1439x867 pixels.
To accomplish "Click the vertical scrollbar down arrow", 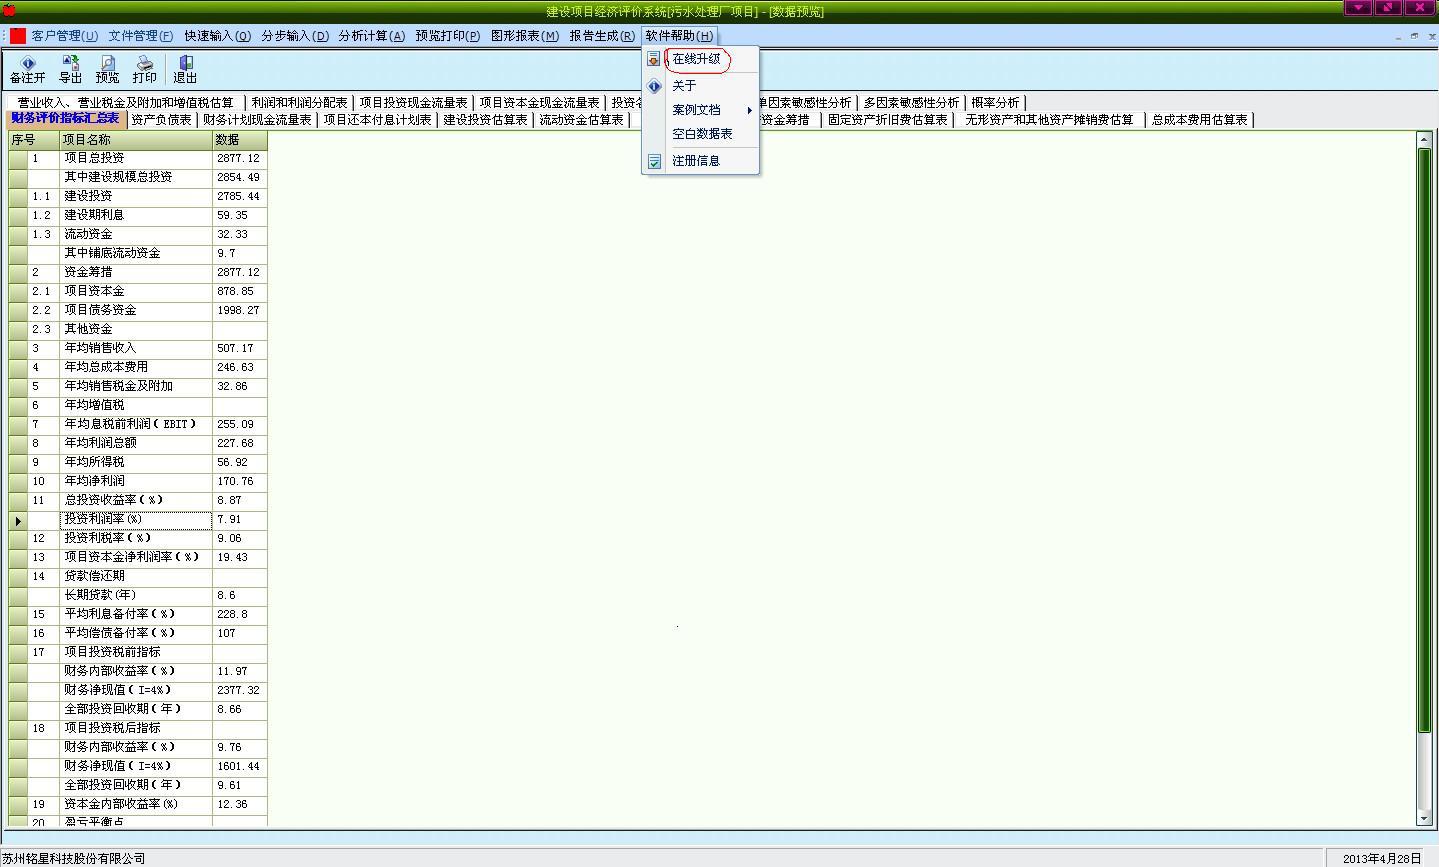I will pyautogui.click(x=1424, y=818).
